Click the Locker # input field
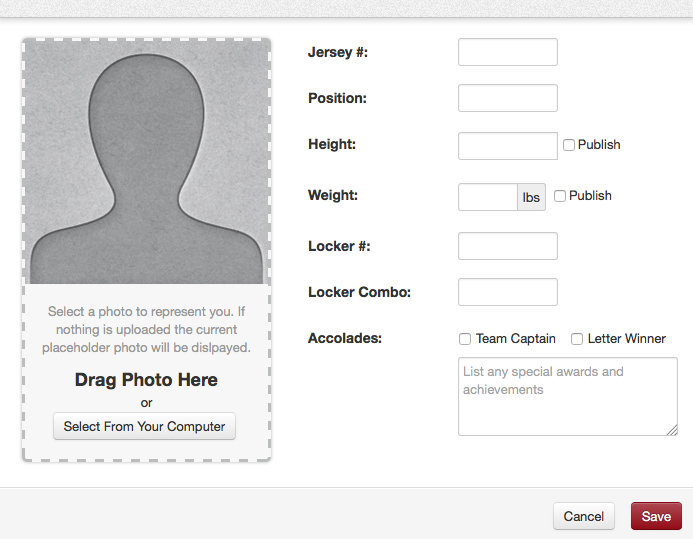The height and width of the screenshot is (539, 693). [x=507, y=246]
